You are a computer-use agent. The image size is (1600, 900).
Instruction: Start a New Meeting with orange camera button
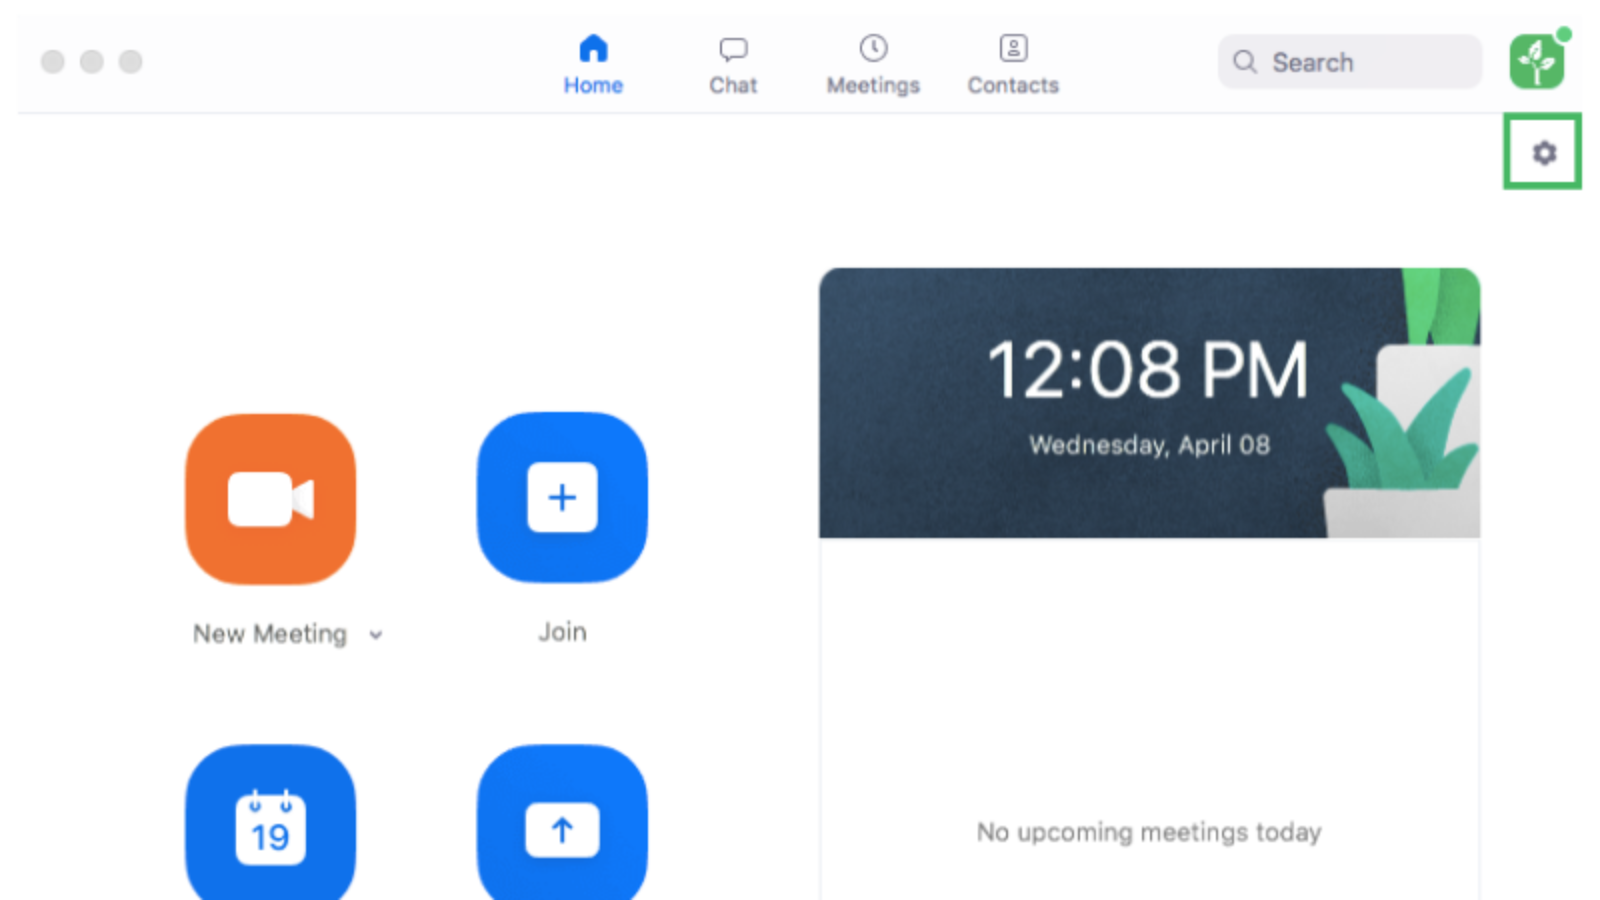pos(270,499)
